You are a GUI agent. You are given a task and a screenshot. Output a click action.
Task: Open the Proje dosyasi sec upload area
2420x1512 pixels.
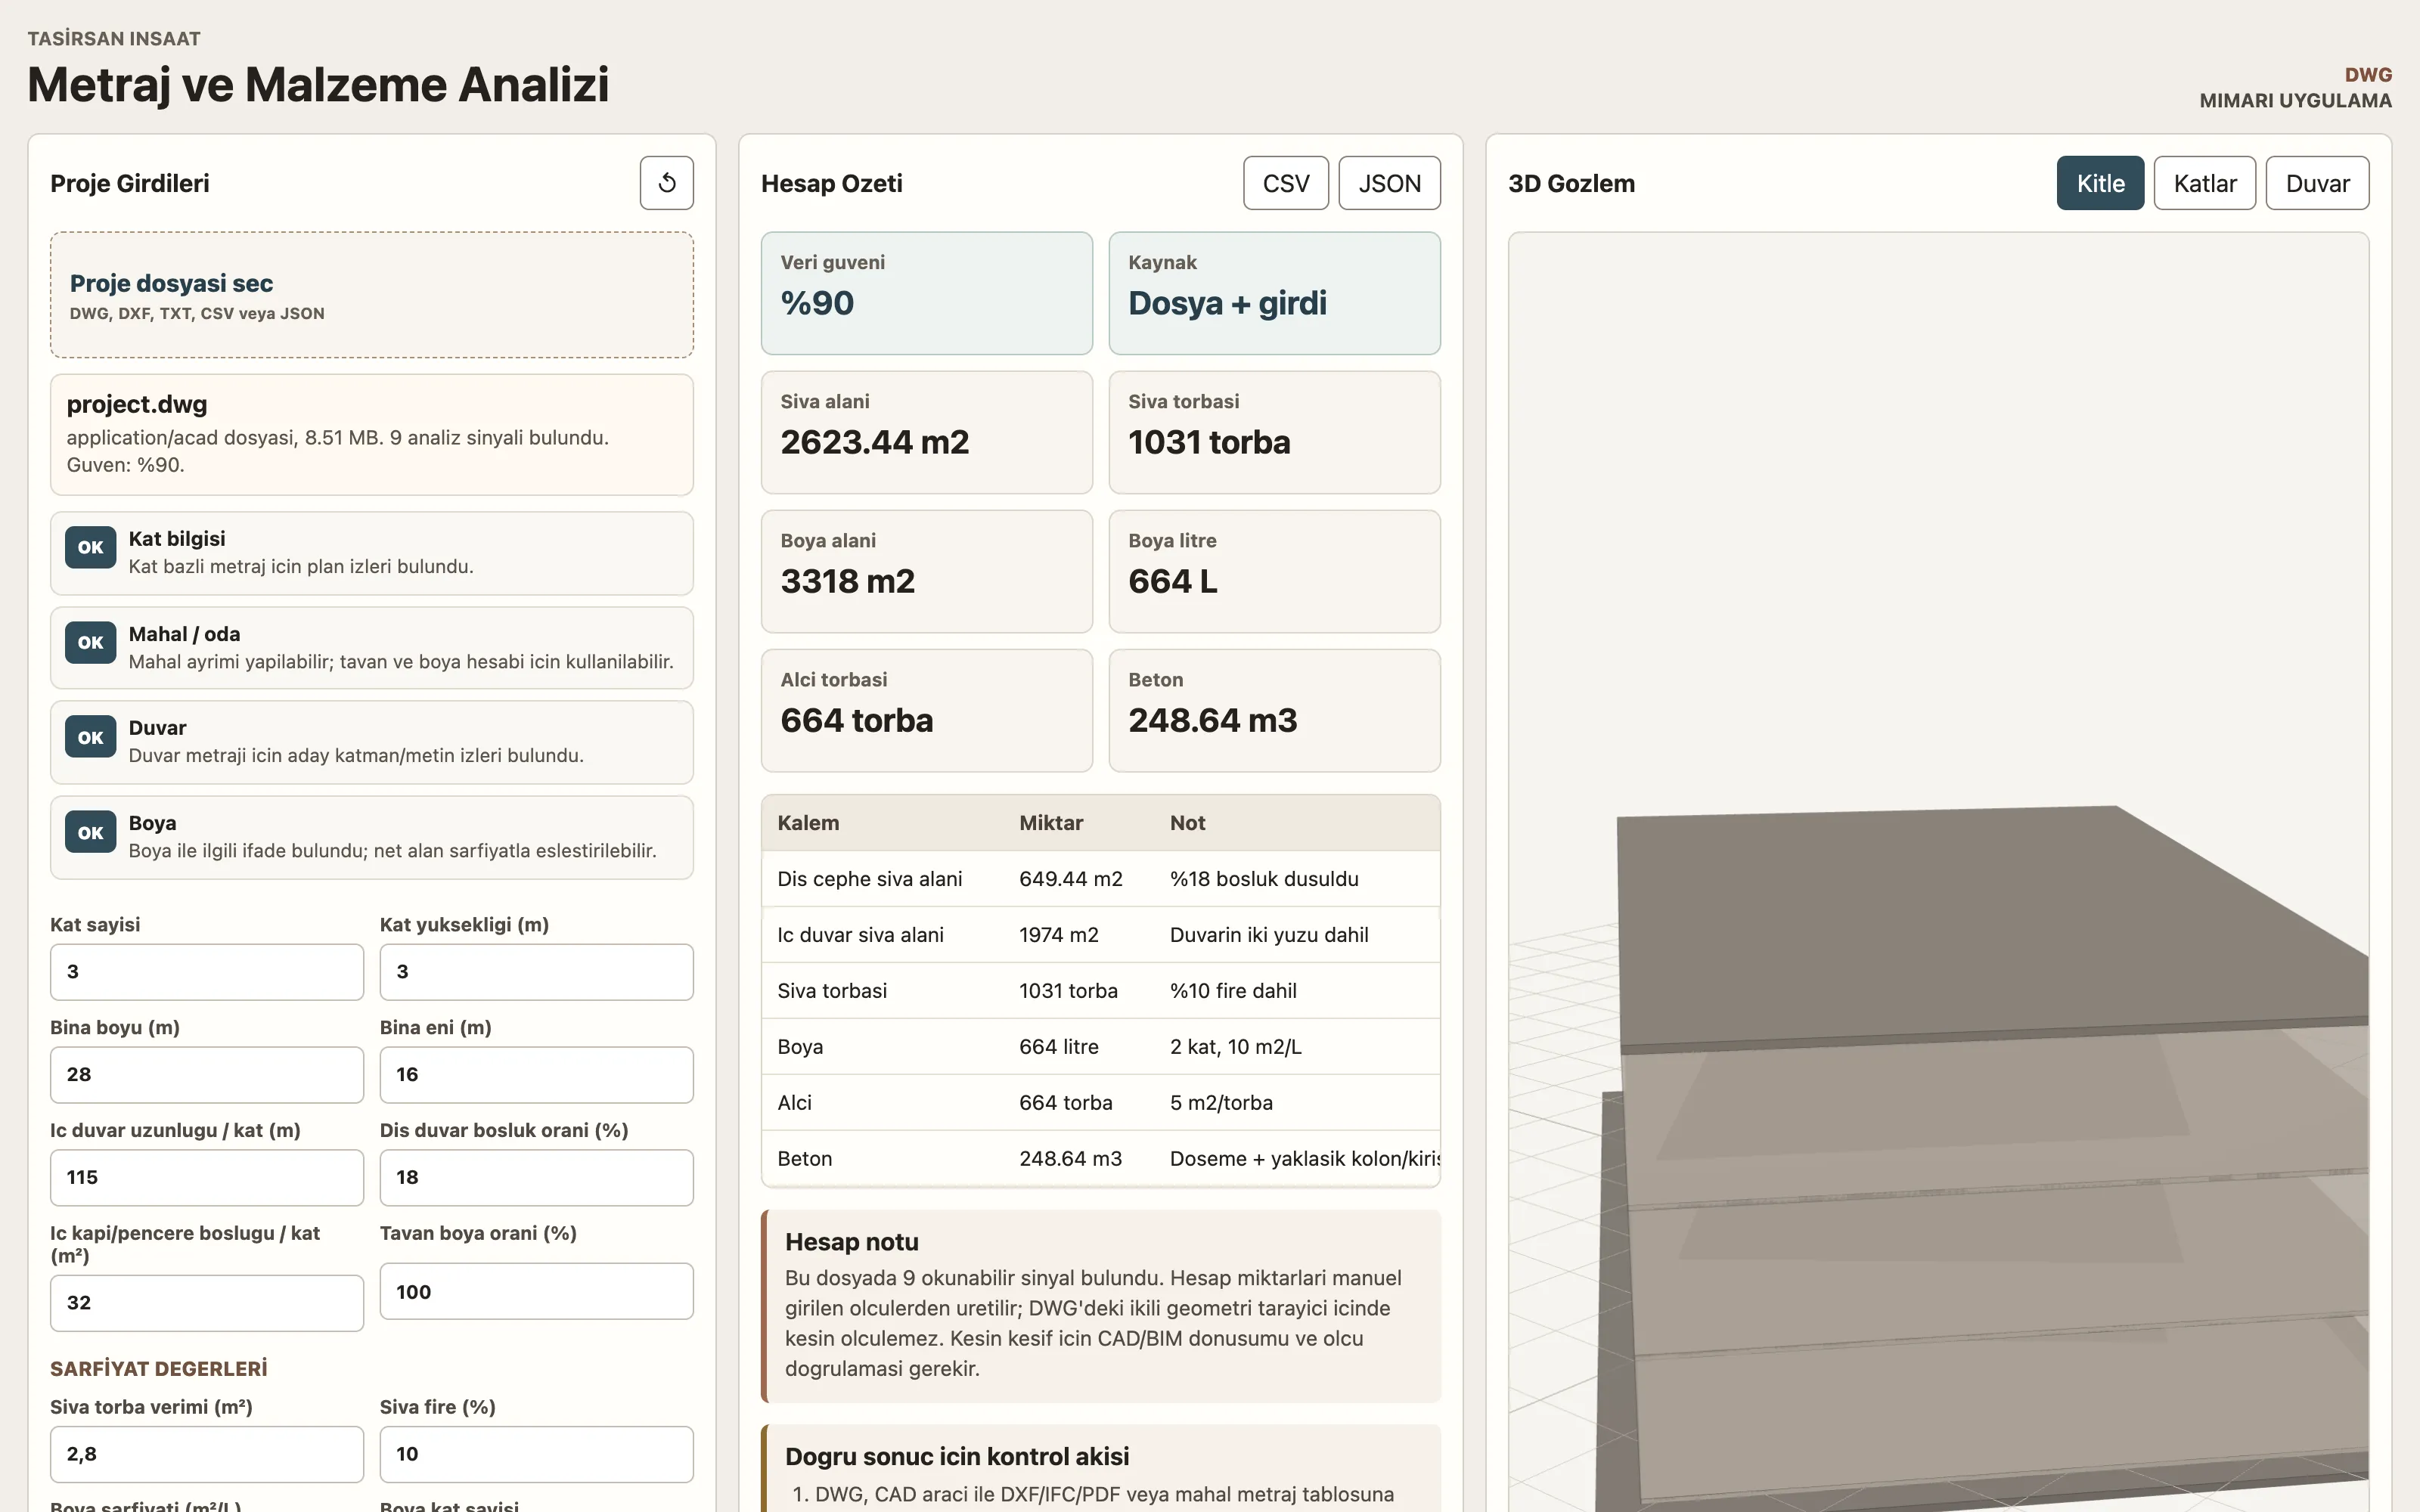tap(372, 295)
